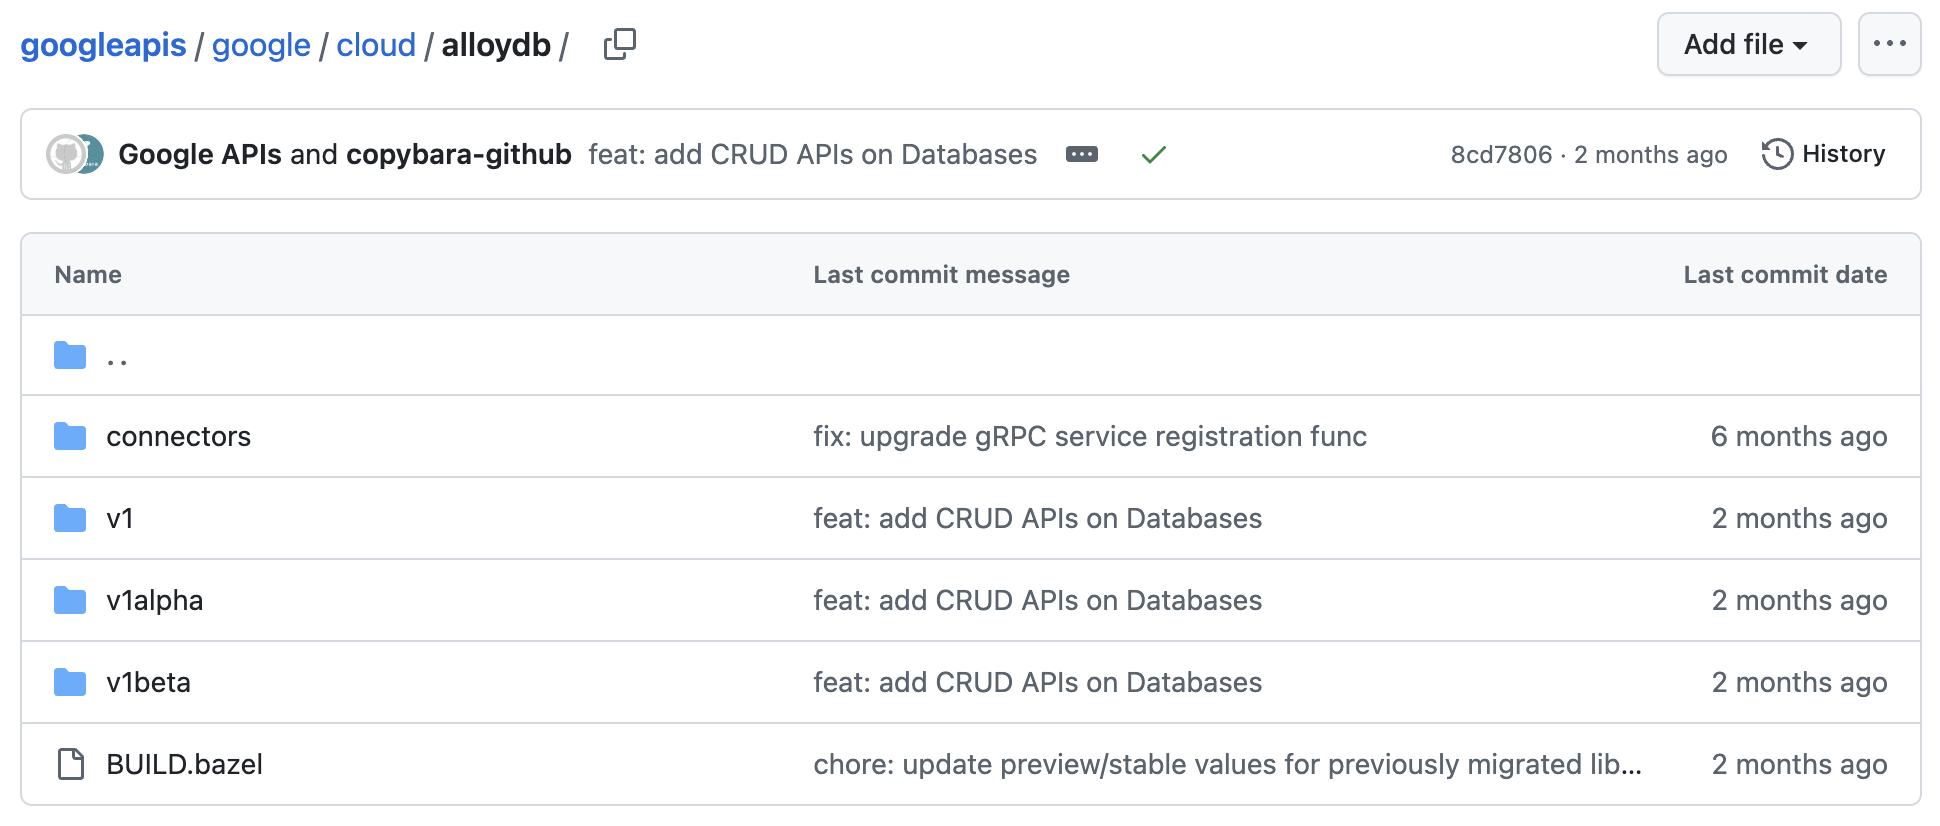1940x826 pixels.
Task: Open the BUILD.bazel file
Action: [x=185, y=765]
